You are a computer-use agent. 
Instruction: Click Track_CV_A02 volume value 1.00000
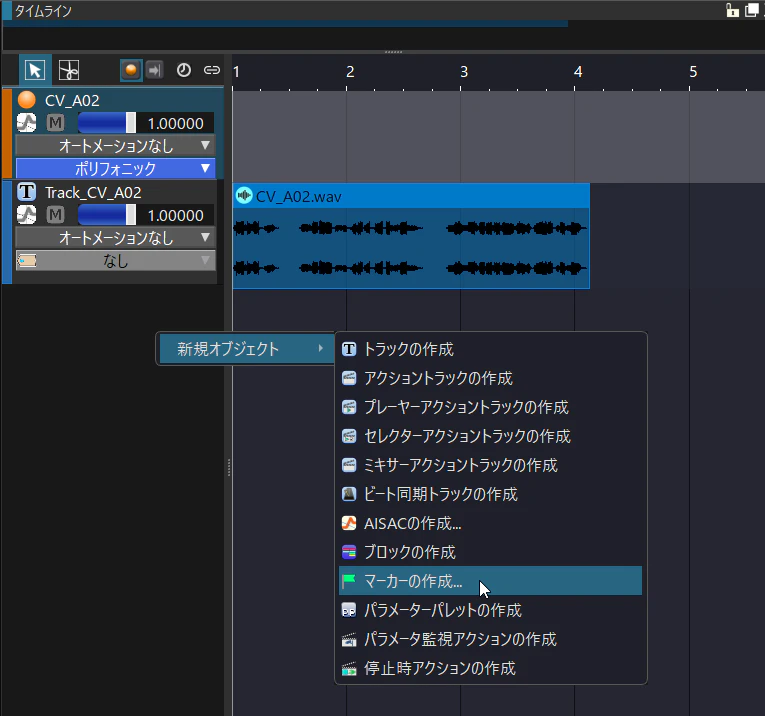tap(176, 215)
